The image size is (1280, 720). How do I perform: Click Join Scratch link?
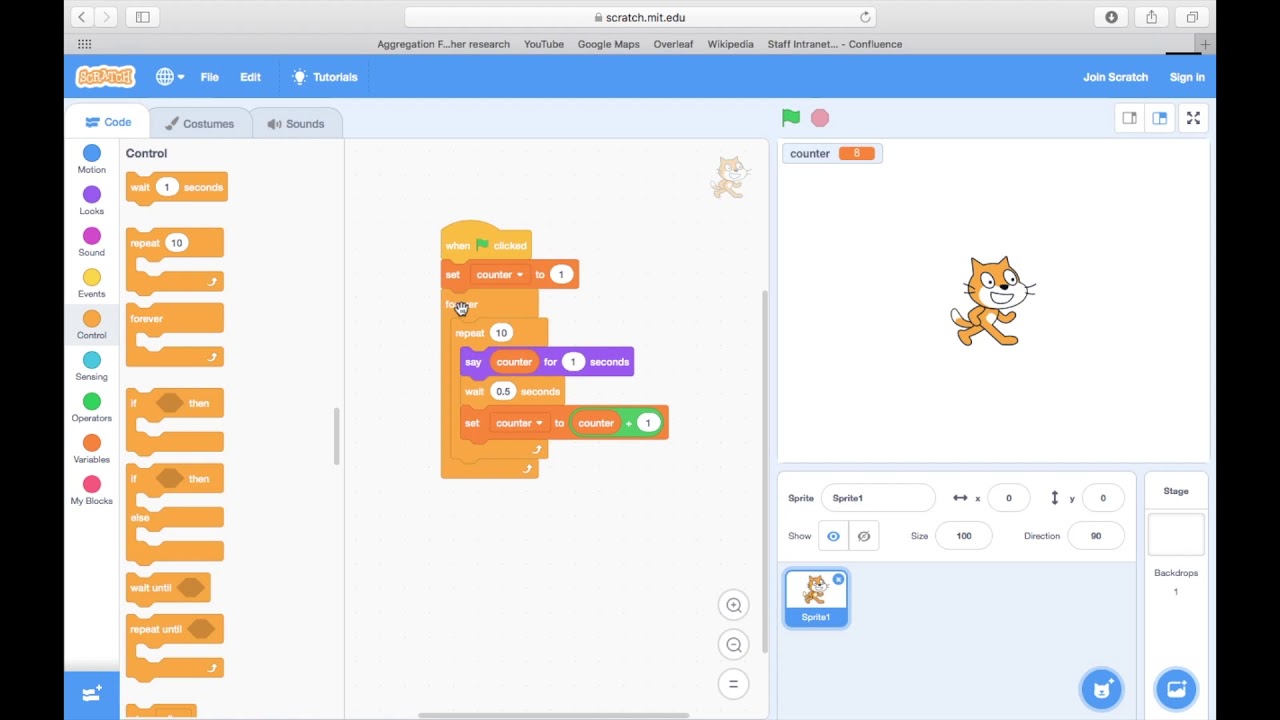click(1115, 77)
